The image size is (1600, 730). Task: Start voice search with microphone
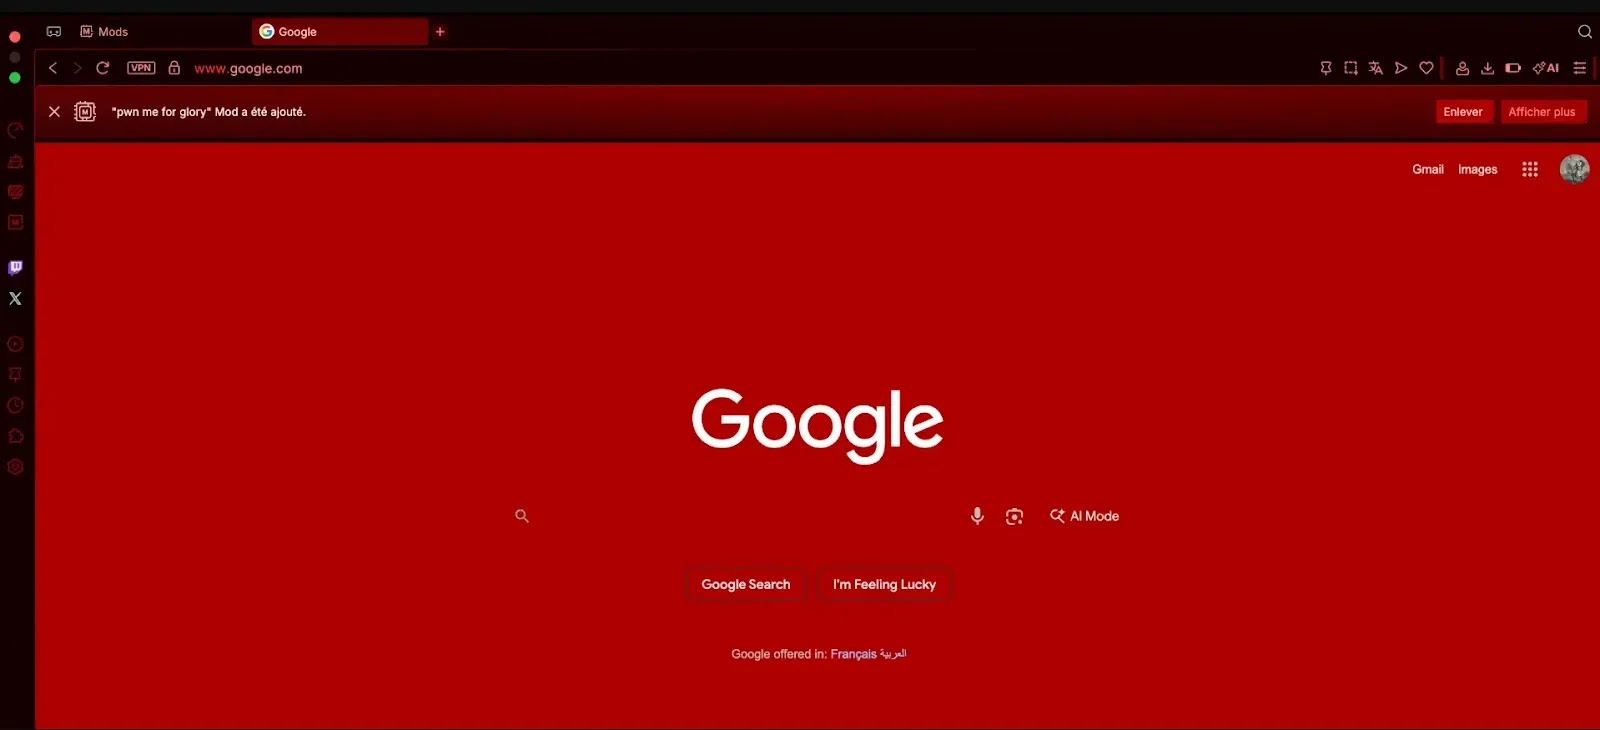[977, 516]
